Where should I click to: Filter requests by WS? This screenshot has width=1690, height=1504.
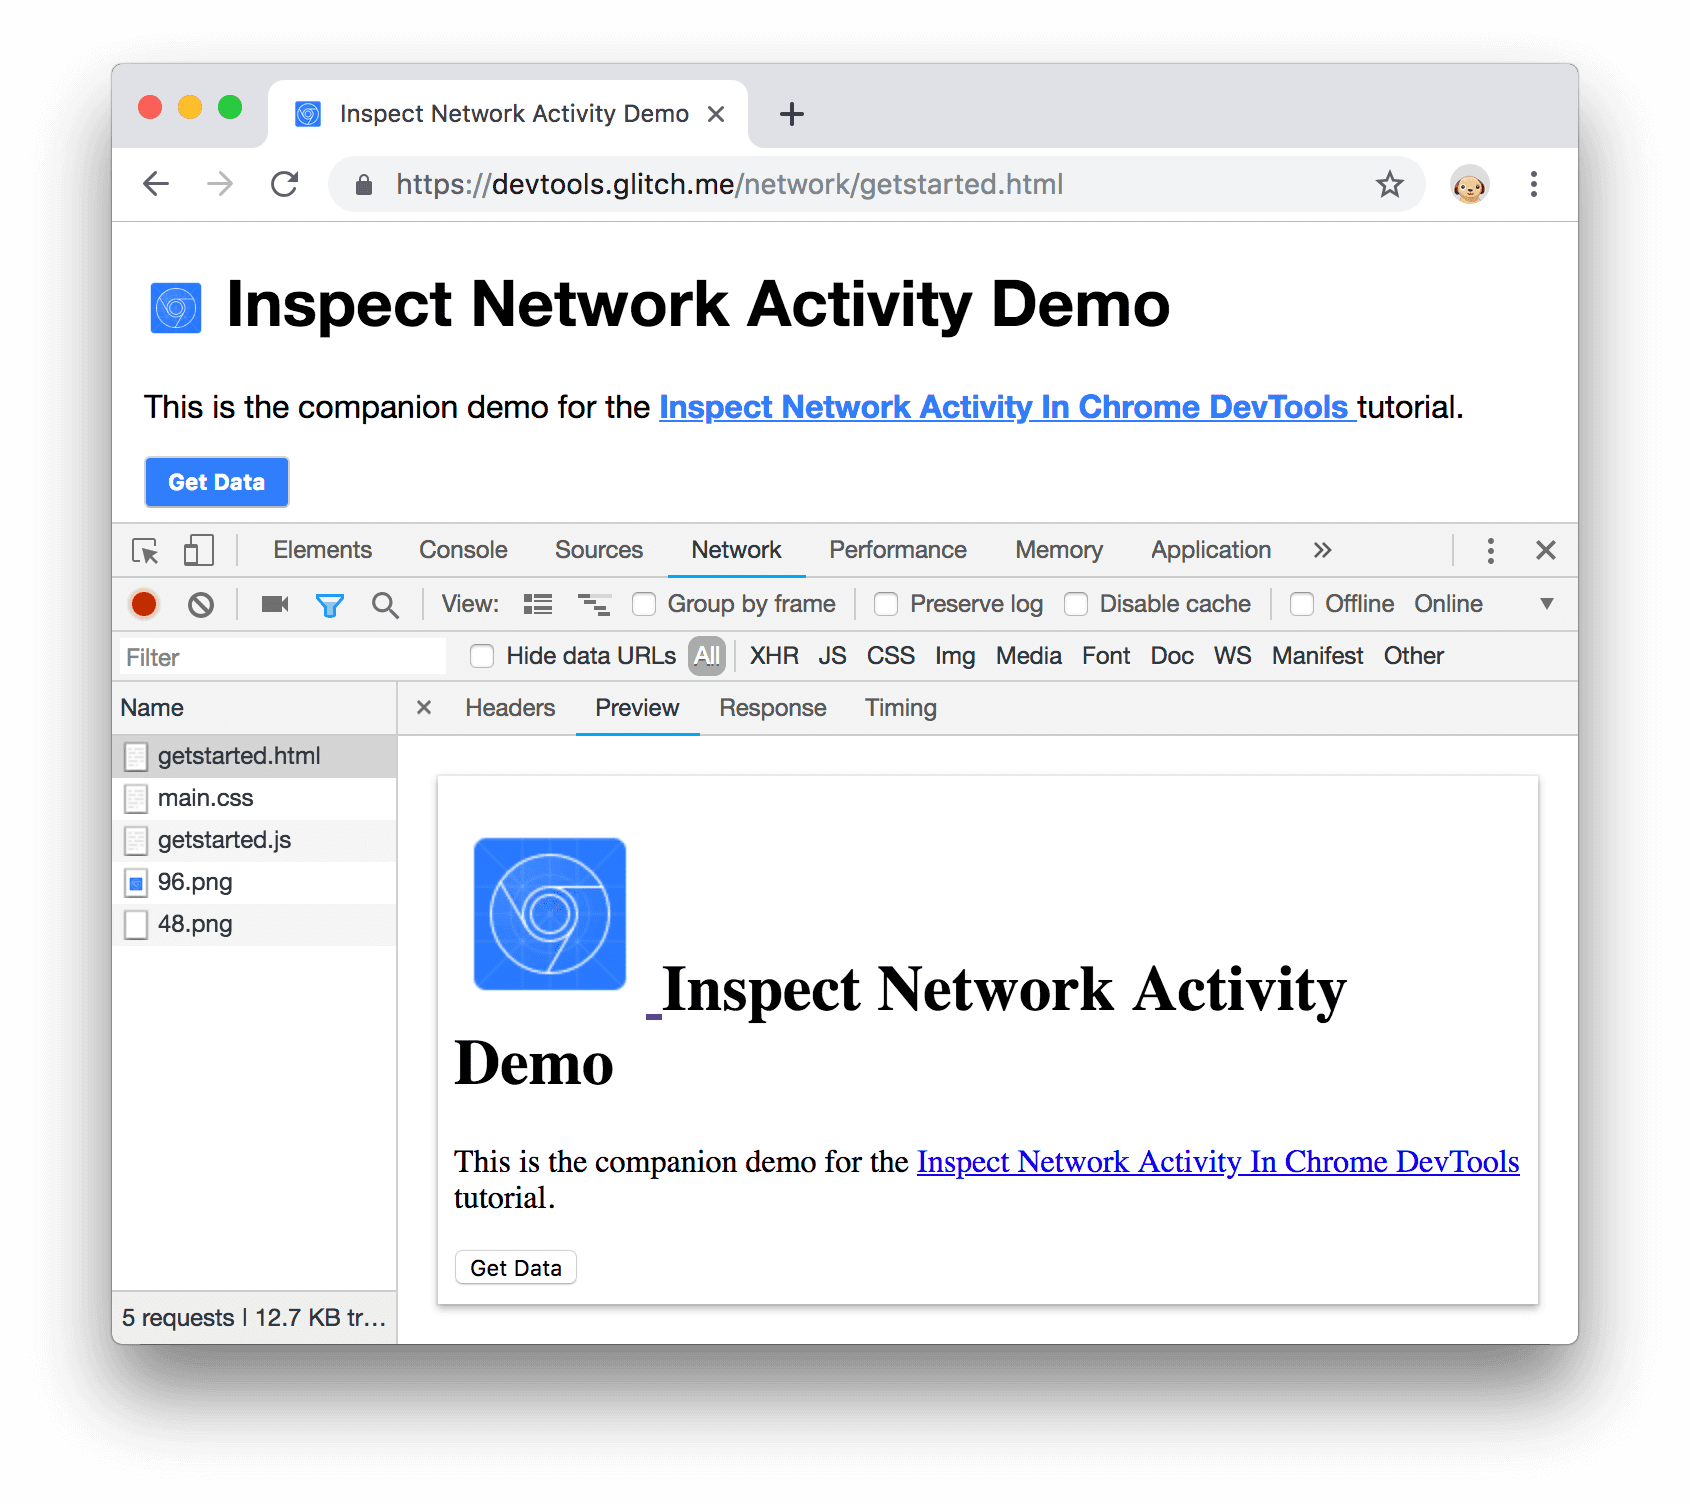1232,656
